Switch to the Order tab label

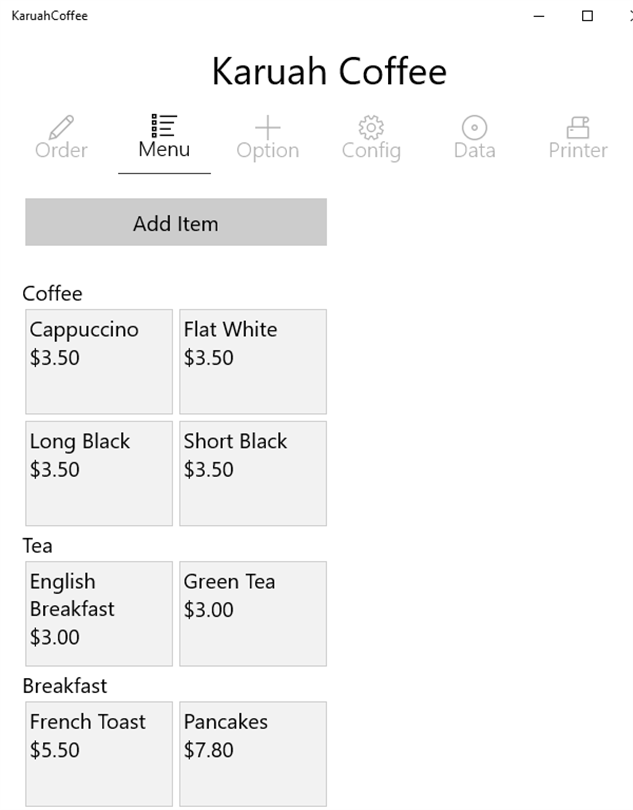(x=61, y=151)
